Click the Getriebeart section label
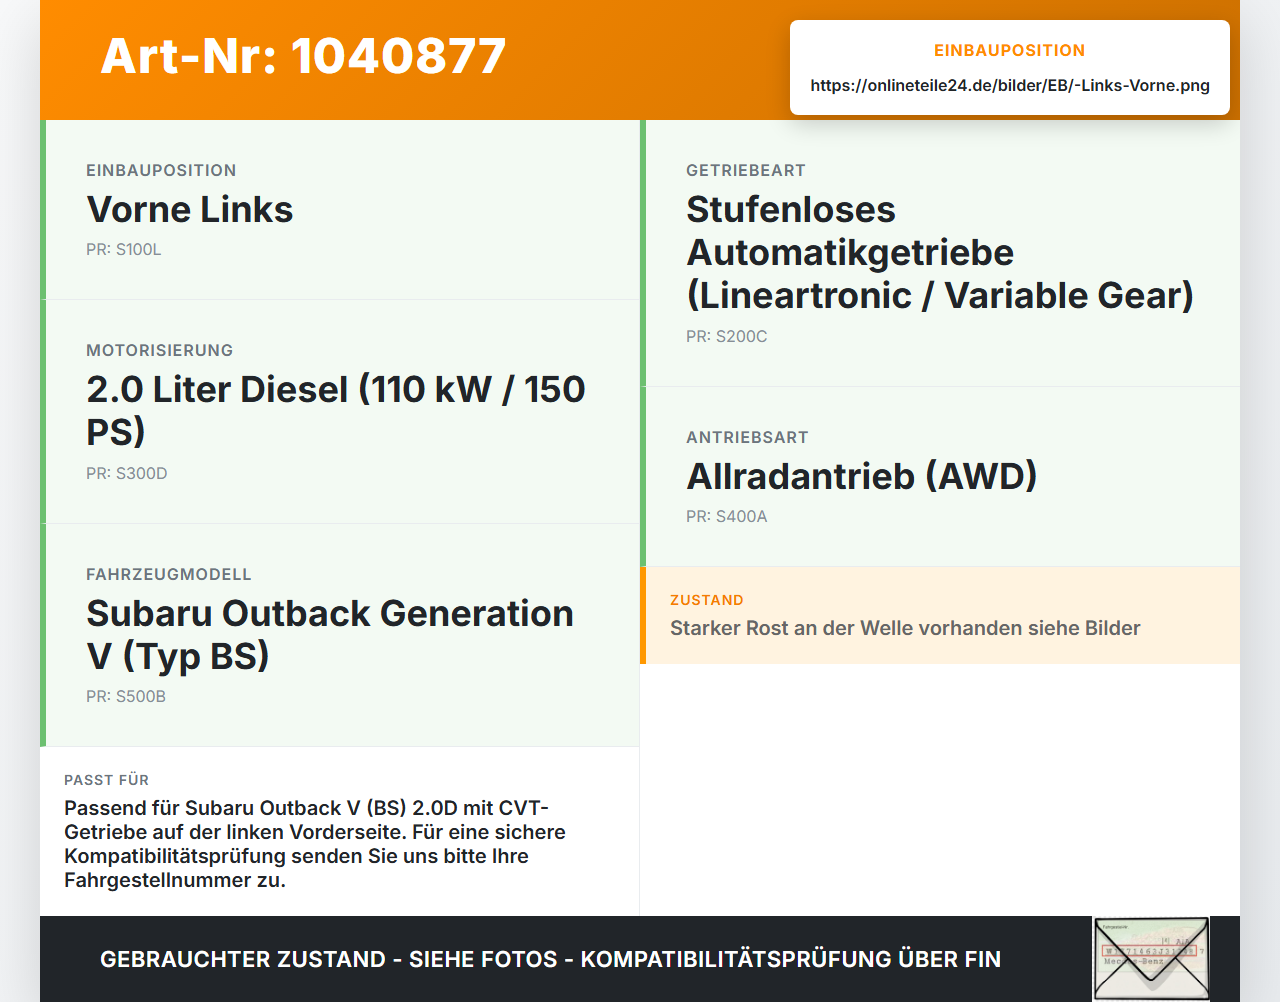 pyautogui.click(x=746, y=171)
